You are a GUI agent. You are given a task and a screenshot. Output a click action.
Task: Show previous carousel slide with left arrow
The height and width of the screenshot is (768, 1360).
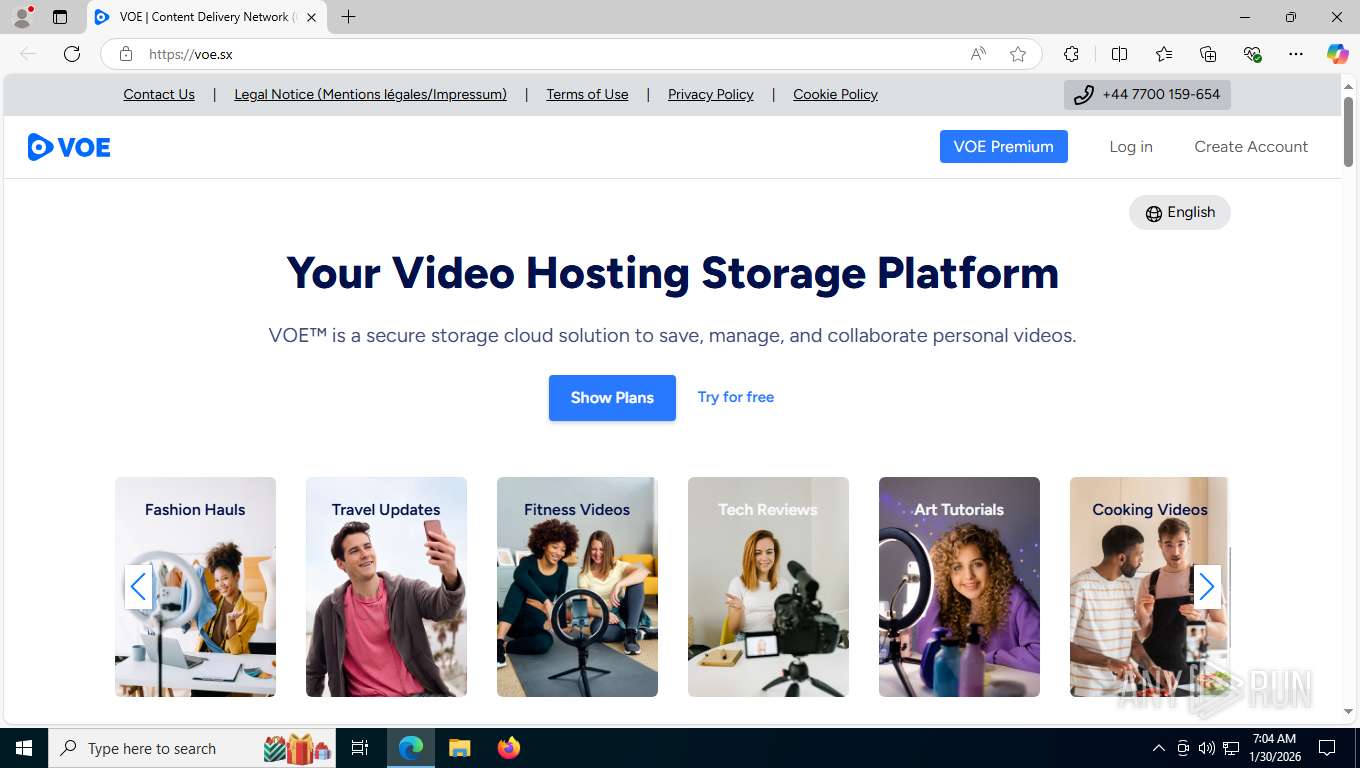(138, 587)
